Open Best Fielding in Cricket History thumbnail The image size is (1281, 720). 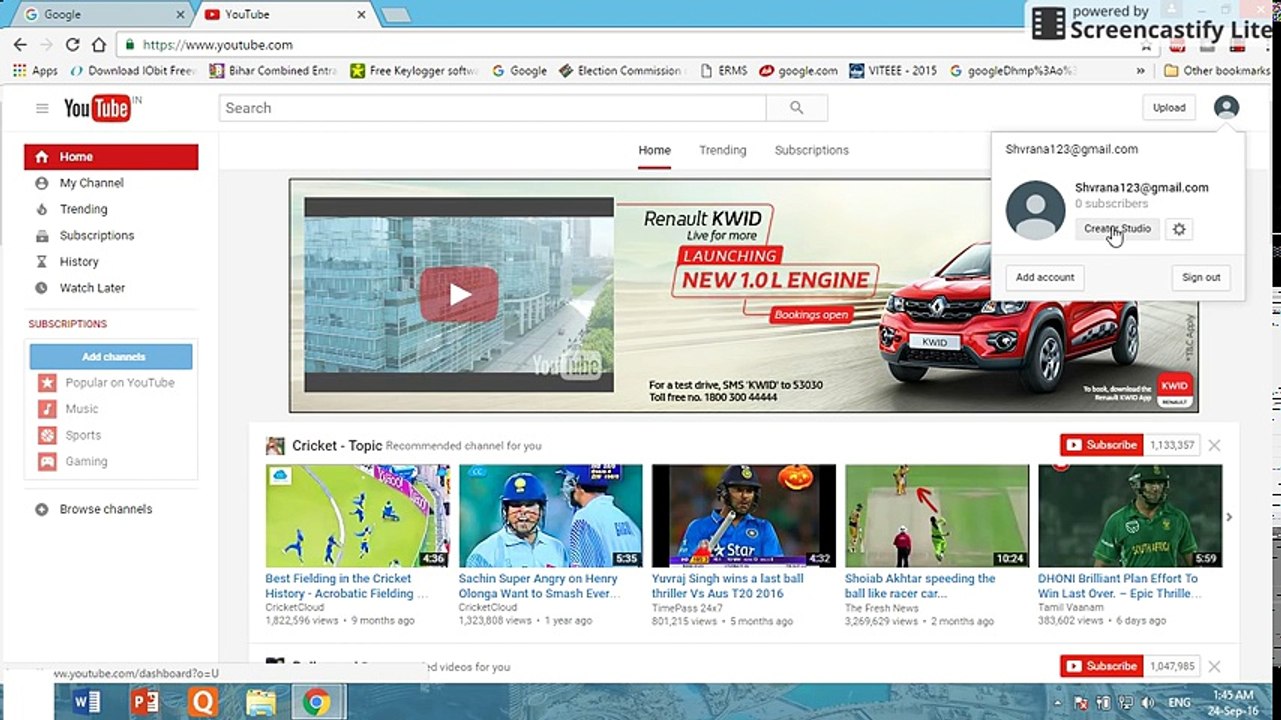click(357, 516)
